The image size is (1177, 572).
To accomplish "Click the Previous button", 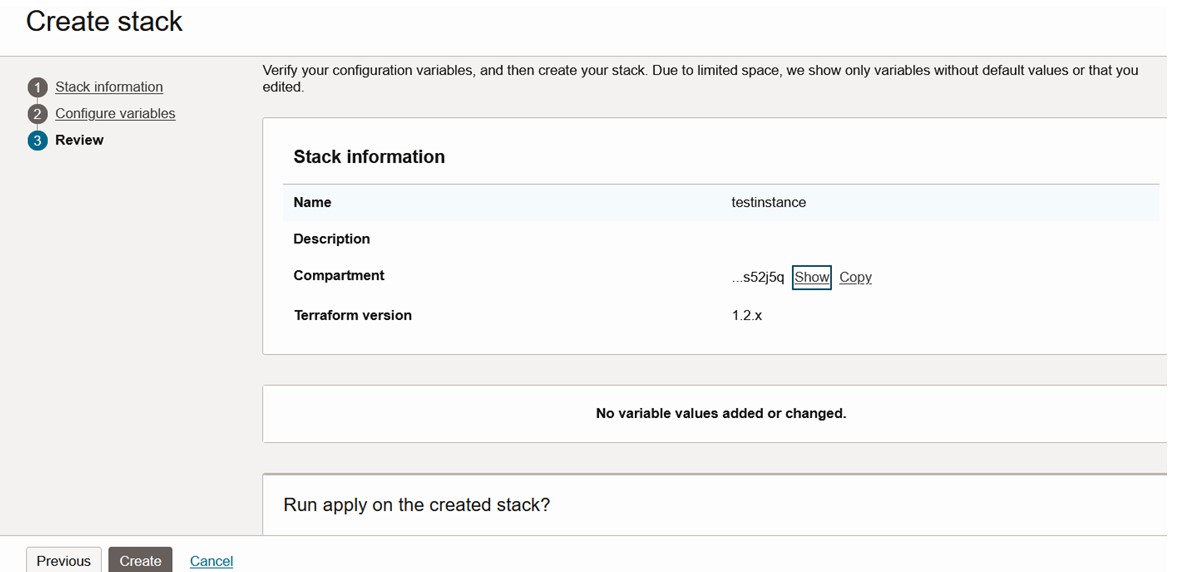I will click(x=64, y=560).
